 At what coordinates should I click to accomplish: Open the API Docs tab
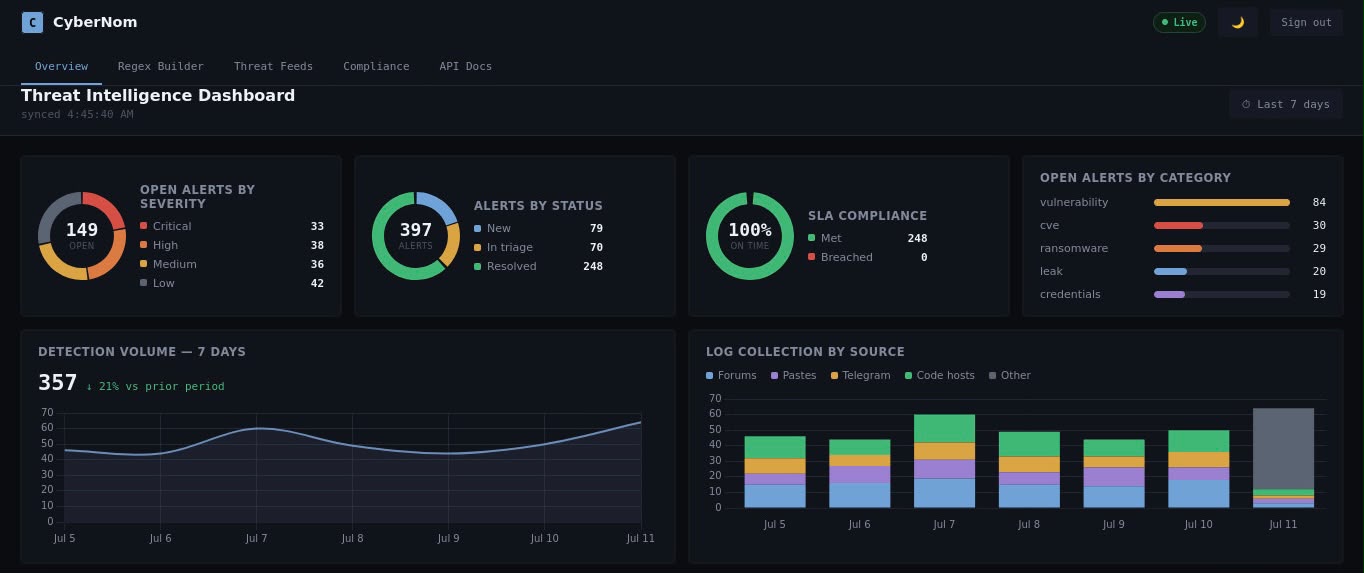click(466, 66)
